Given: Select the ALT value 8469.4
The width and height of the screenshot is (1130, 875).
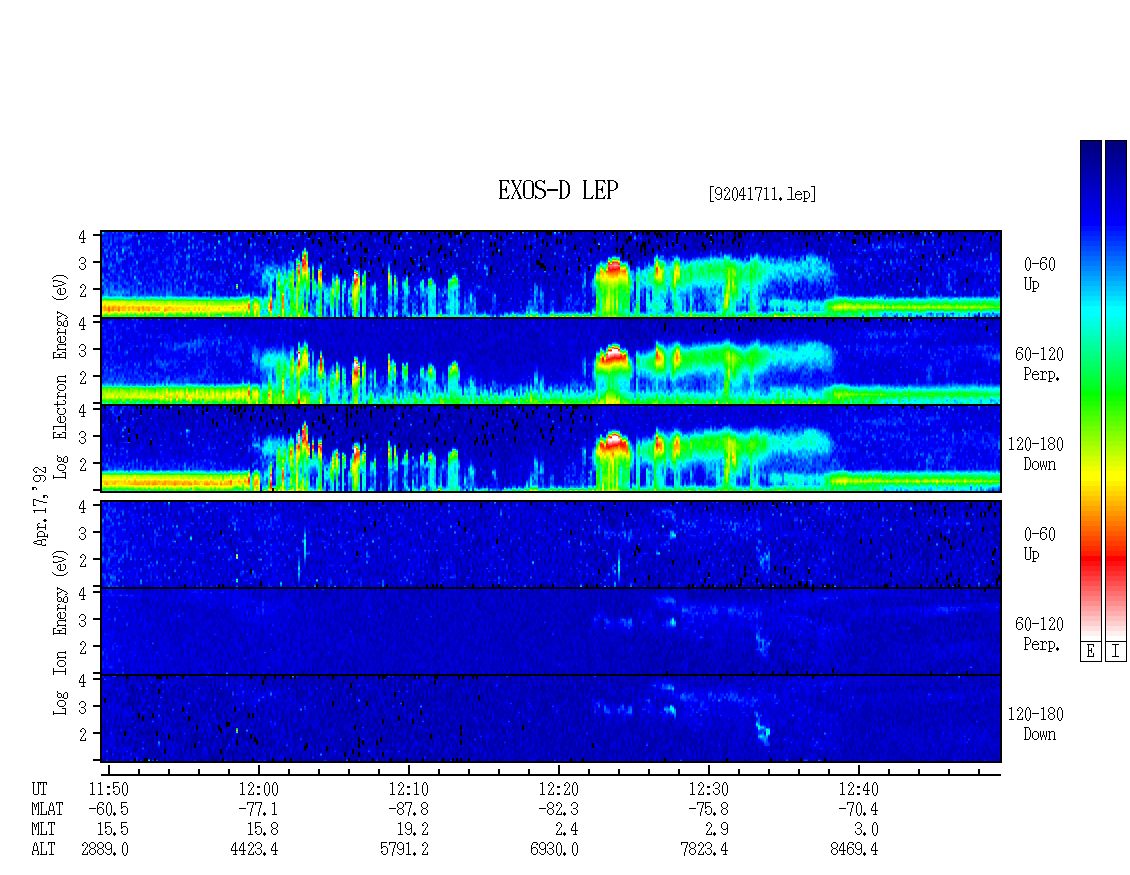Looking at the screenshot, I should click(854, 850).
